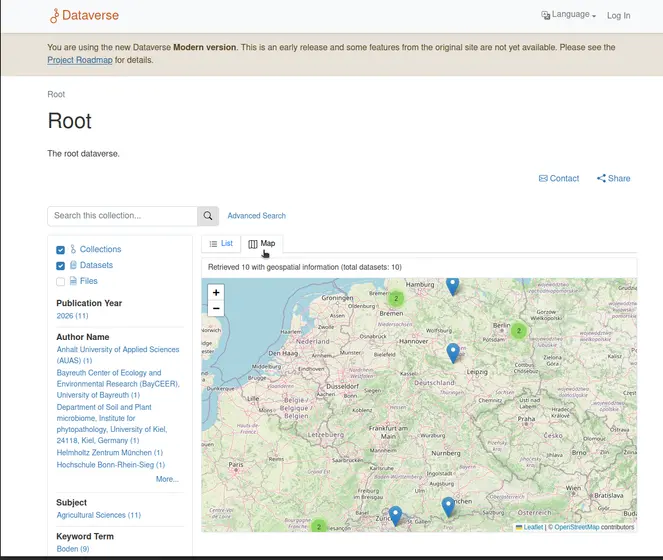Image resolution: width=663 pixels, height=560 pixels.
Task: Click the green cluster marker near Bremen
Action: coord(396,299)
